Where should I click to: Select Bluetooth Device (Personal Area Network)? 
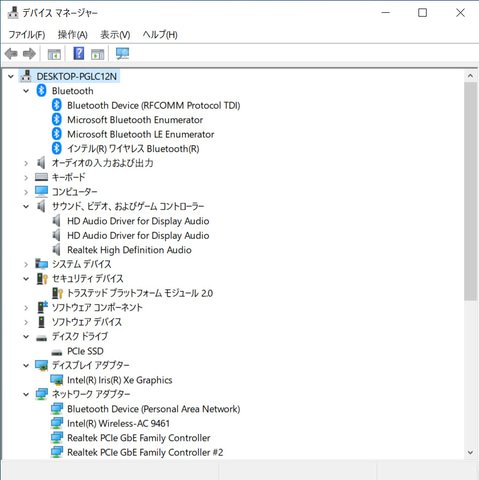pos(154,409)
